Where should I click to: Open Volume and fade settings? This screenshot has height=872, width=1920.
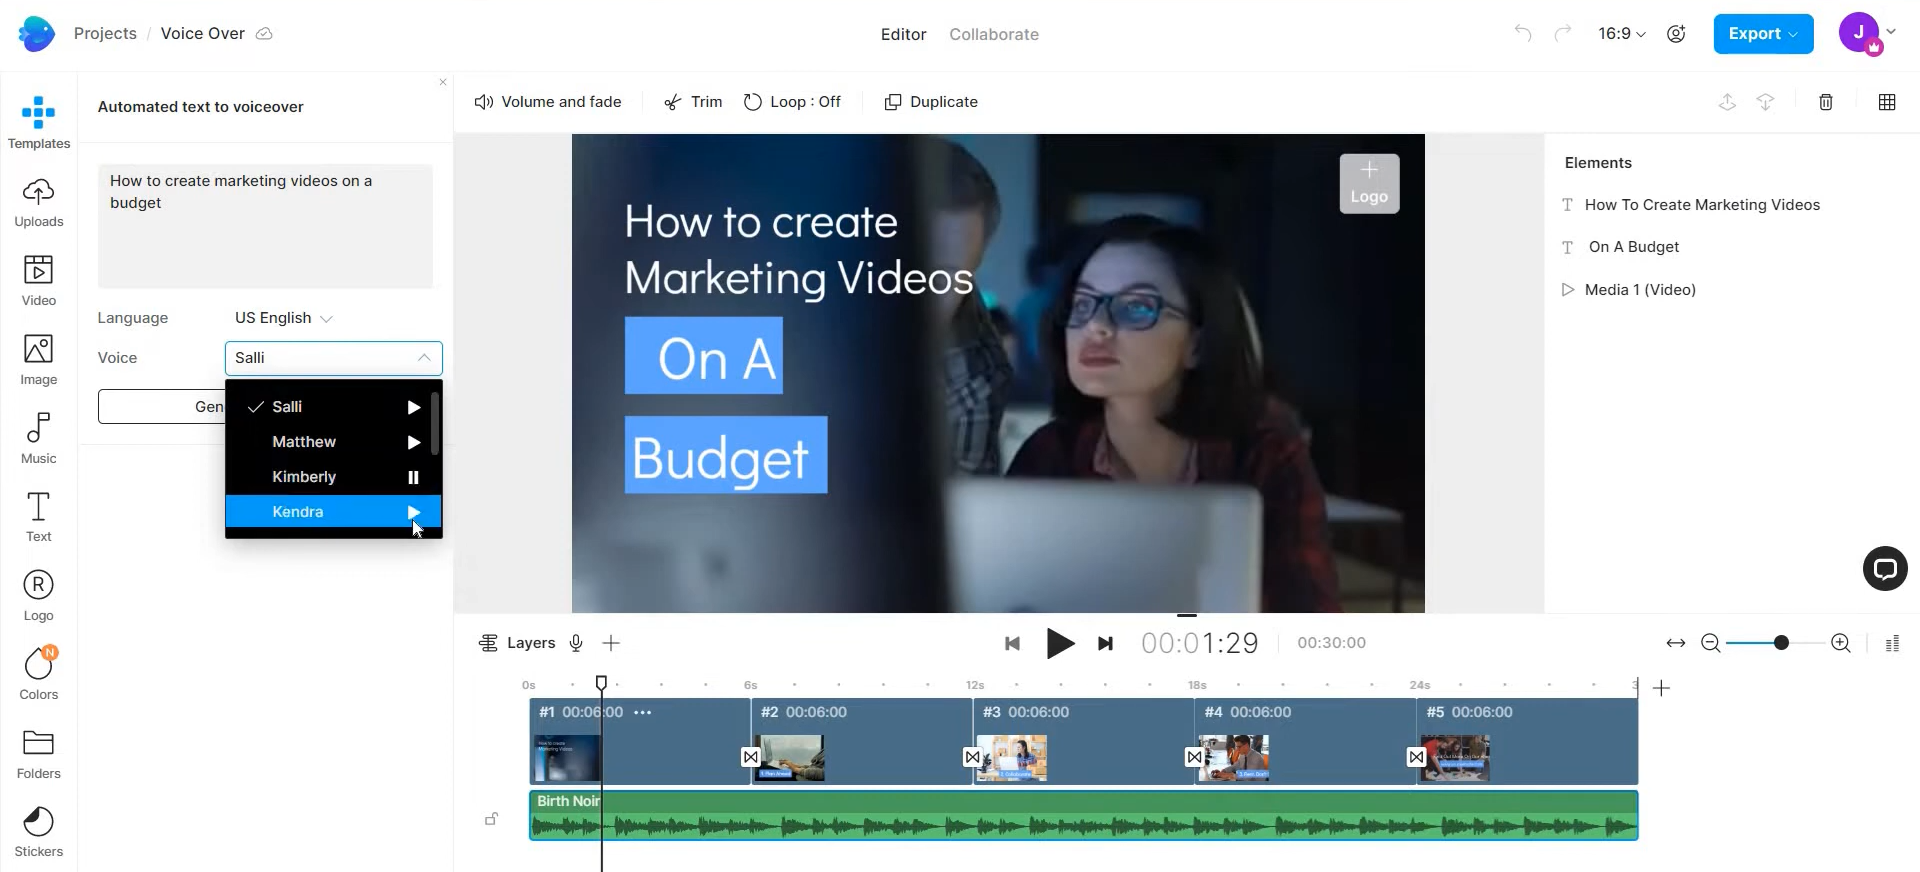(x=548, y=102)
